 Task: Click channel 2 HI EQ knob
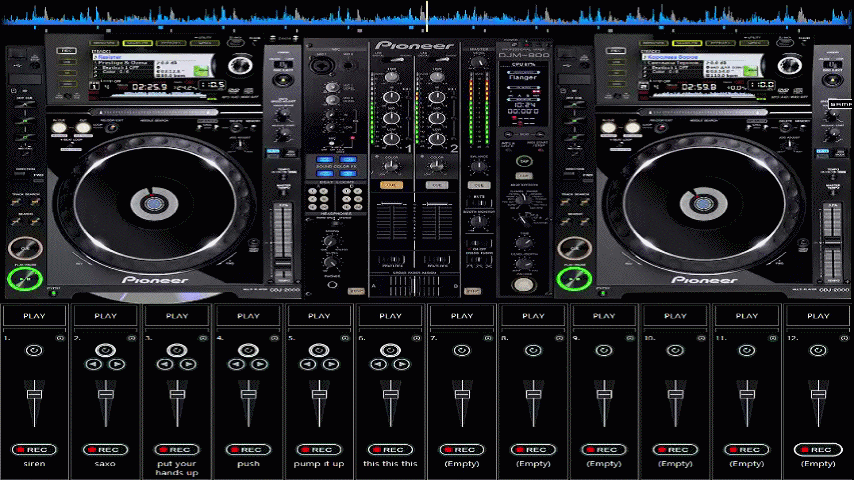point(437,98)
